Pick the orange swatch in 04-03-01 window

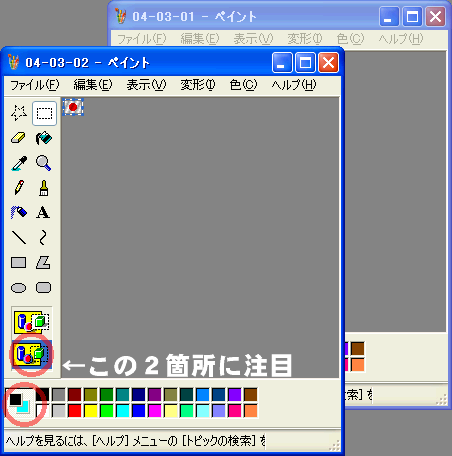point(358,365)
